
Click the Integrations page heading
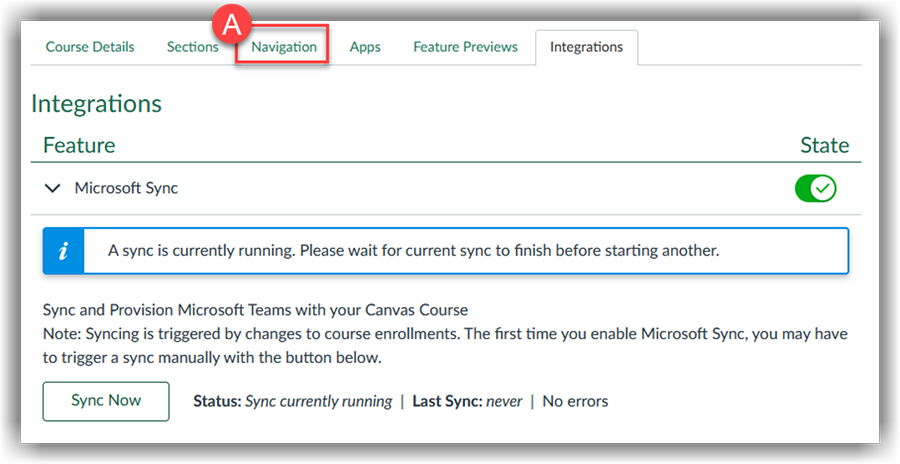click(96, 103)
